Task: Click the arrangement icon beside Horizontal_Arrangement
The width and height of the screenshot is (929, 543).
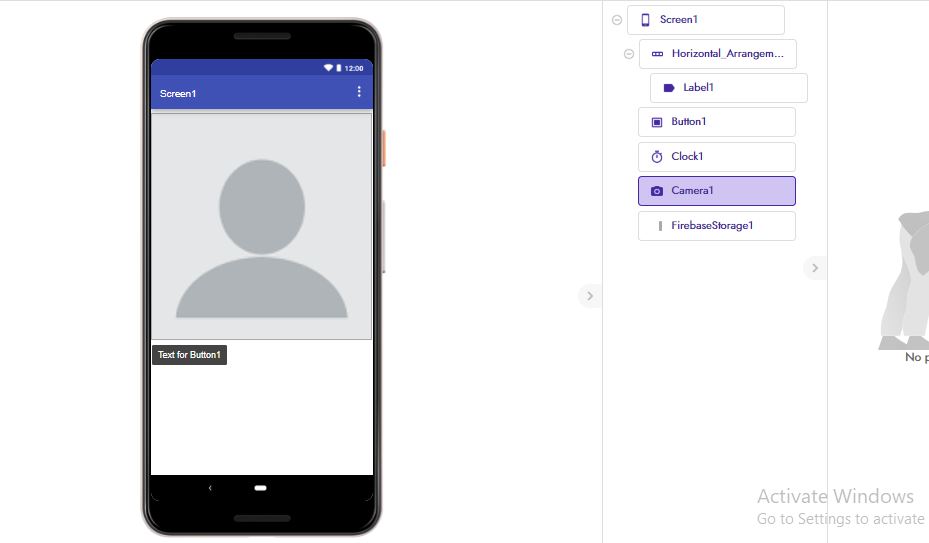Action: pos(657,54)
